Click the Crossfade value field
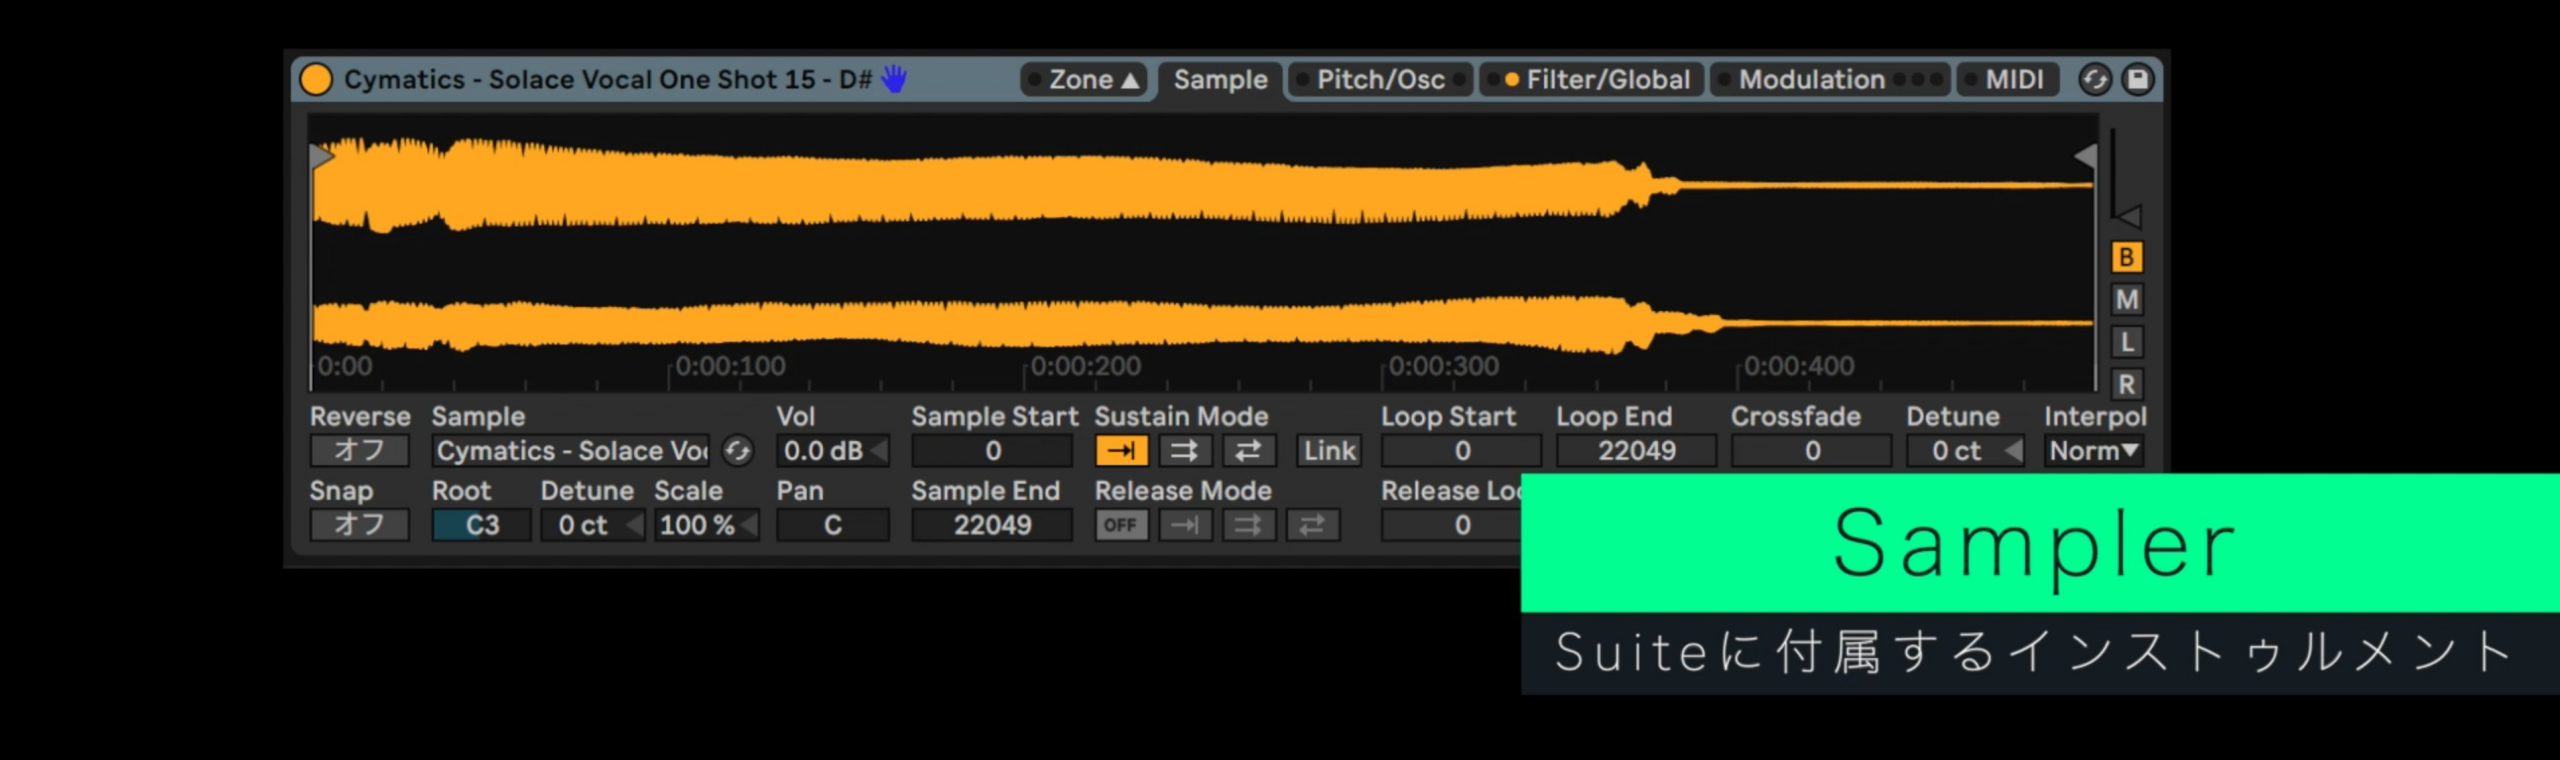Image resolution: width=2560 pixels, height=760 pixels. click(x=1812, y=451)
